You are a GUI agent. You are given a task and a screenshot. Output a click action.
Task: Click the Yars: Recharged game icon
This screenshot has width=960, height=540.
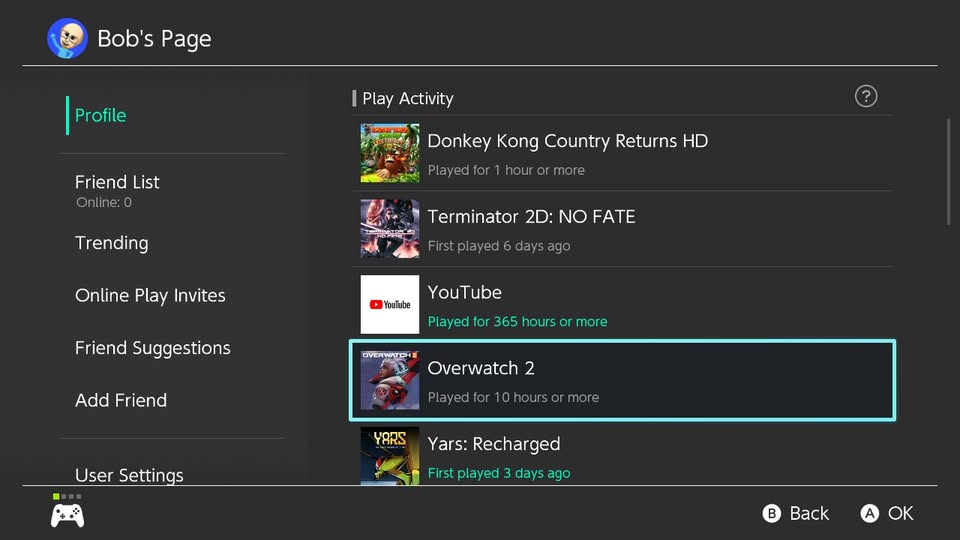pyautogui.click(x=390, y=456)
